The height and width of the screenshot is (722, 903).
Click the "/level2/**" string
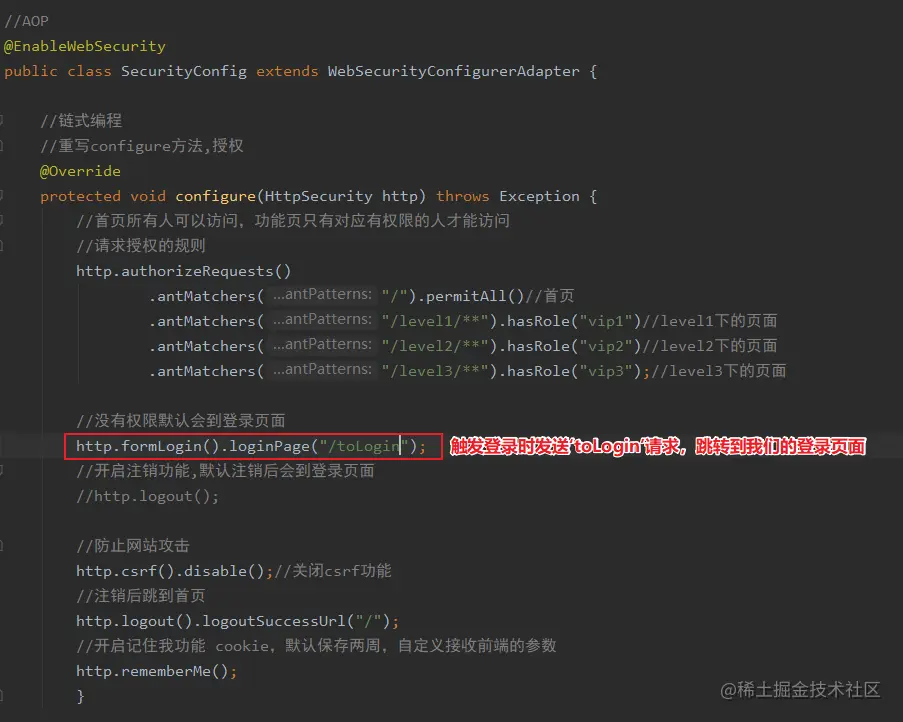click(x=435, y=346)
